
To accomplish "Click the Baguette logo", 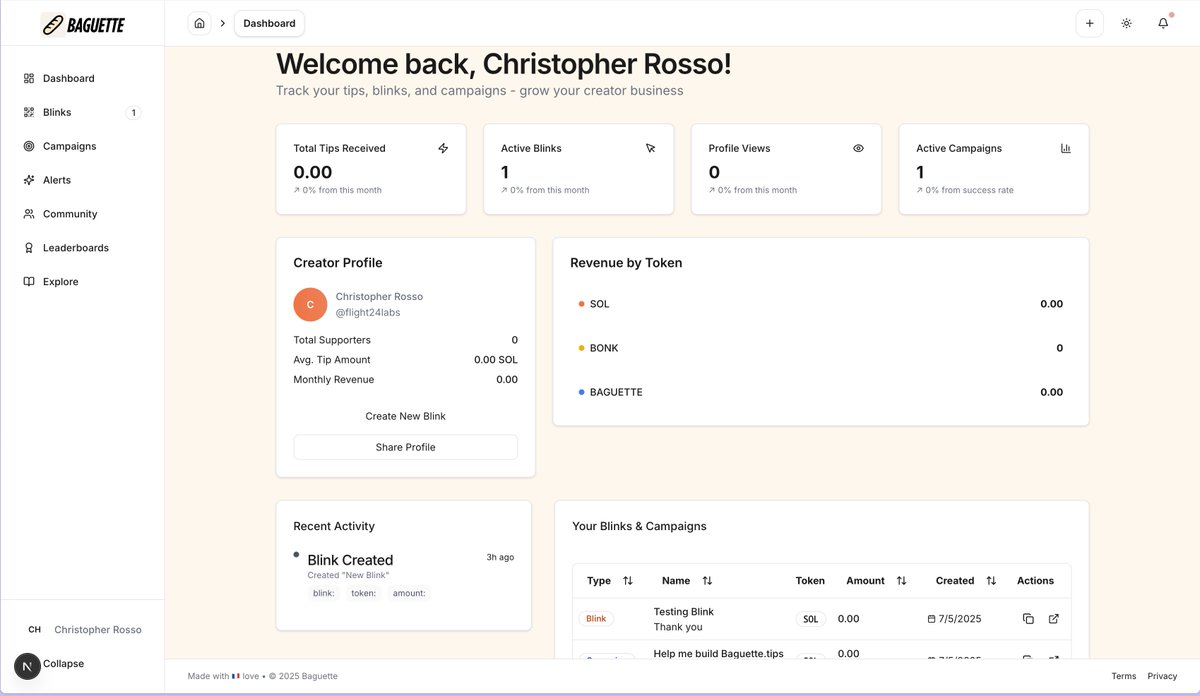I will (83, 24).
